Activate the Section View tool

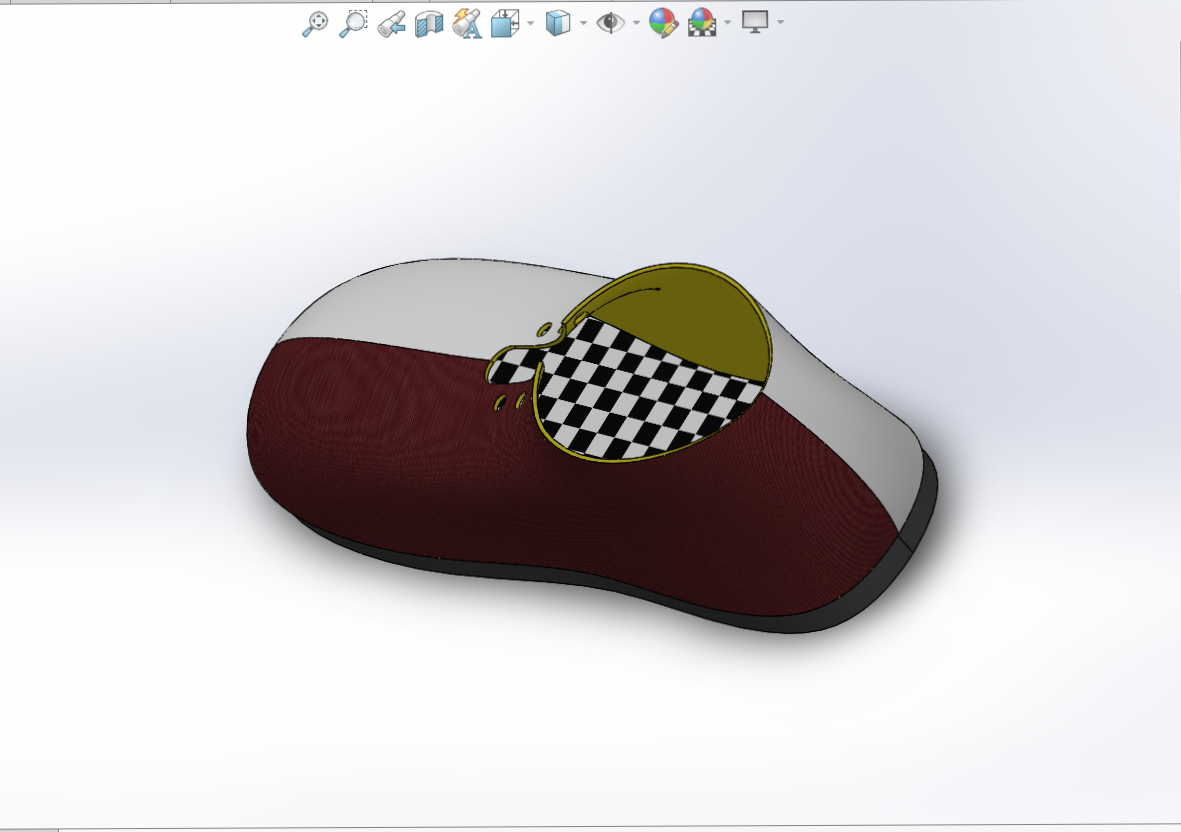(x=429, y=23)
